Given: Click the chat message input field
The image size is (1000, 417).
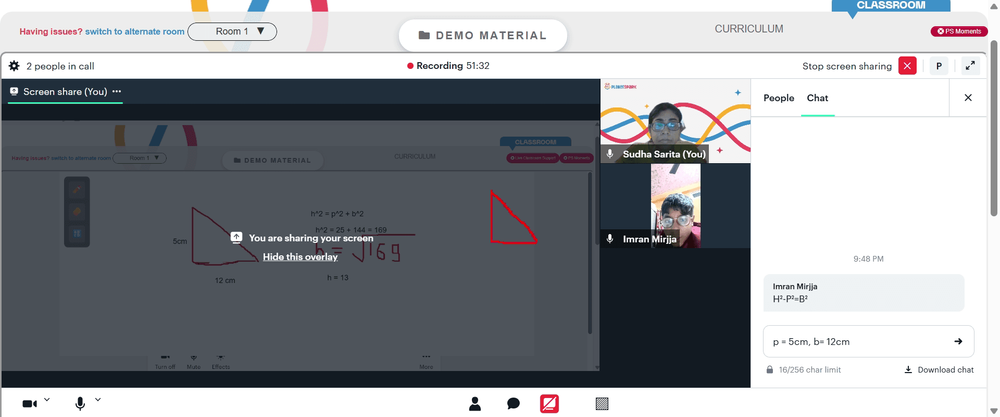Looking at the screenshot, I should point(869,341).
